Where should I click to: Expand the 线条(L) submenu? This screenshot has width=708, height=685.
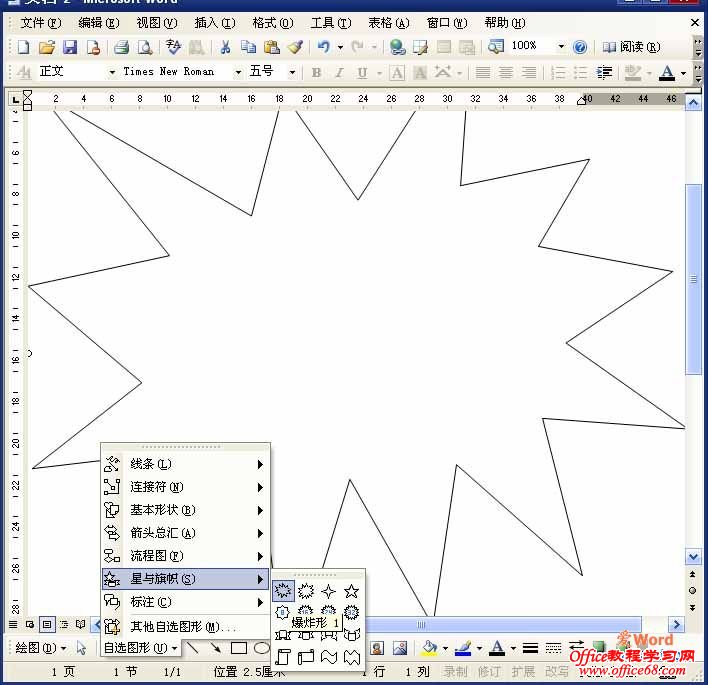[185, 464]
